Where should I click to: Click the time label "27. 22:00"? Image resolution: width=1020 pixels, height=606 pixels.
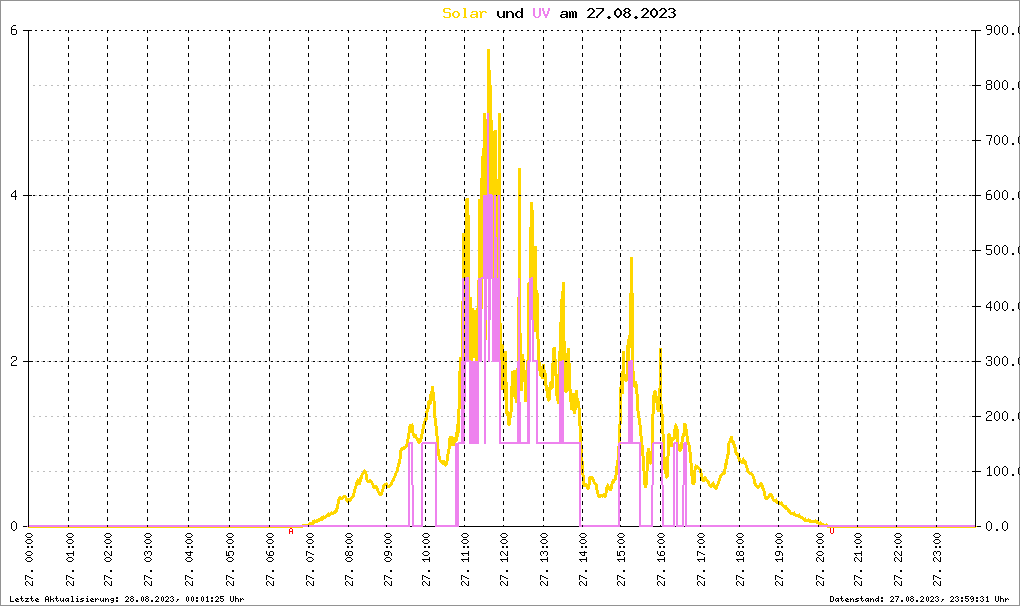tap(897, 560)
